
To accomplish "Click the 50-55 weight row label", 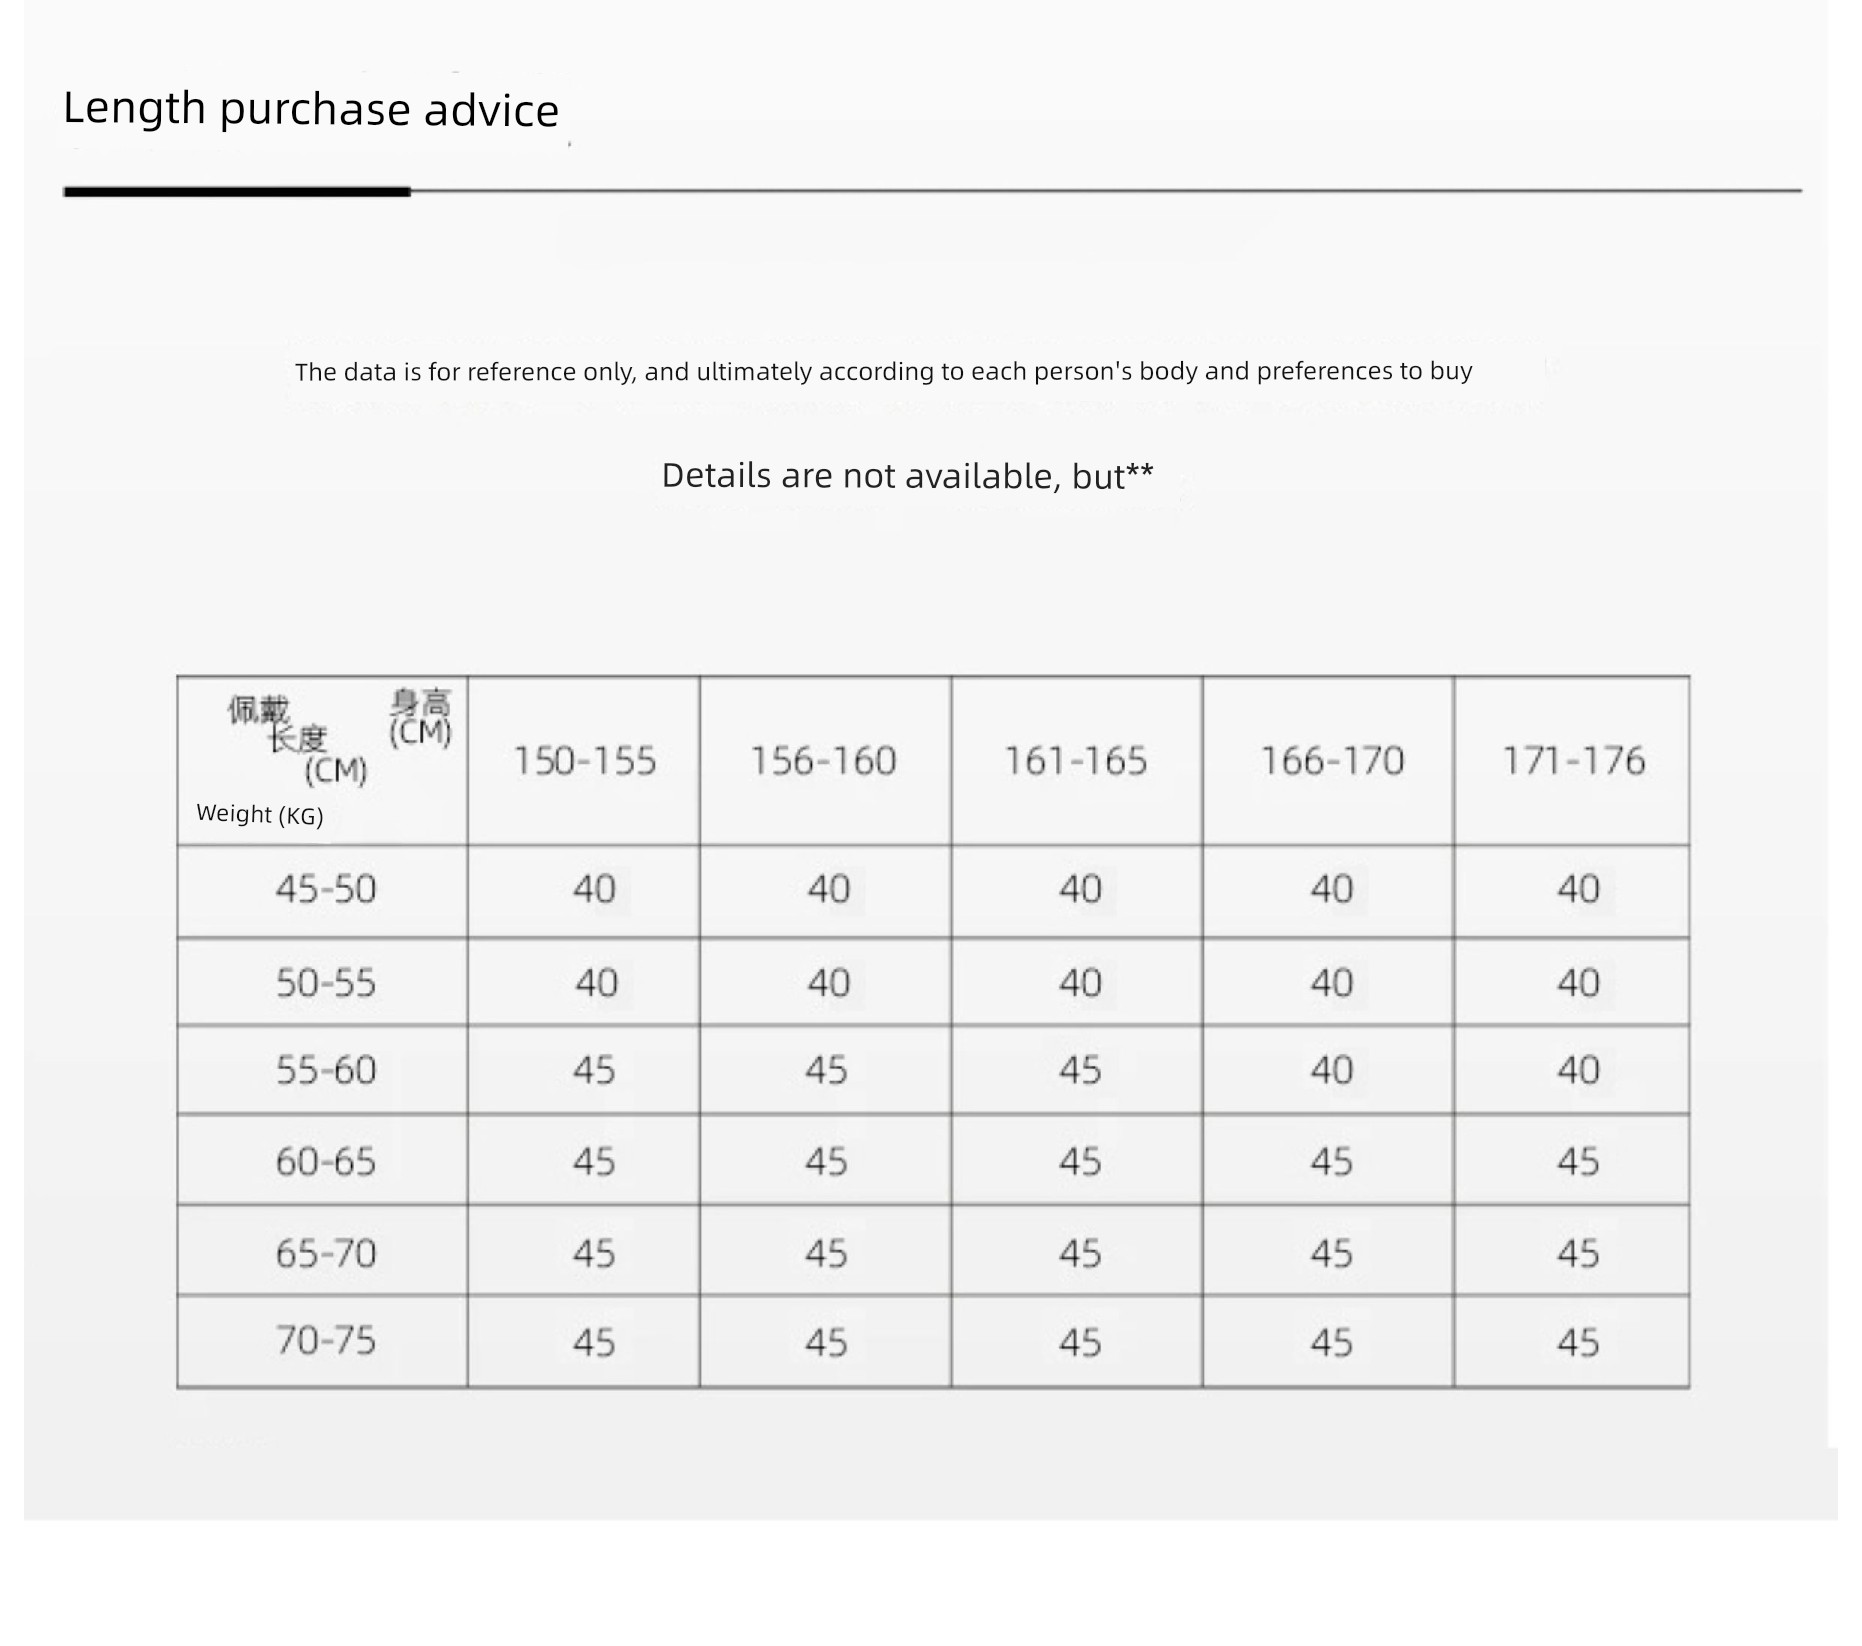I will [x=326, y=983].
